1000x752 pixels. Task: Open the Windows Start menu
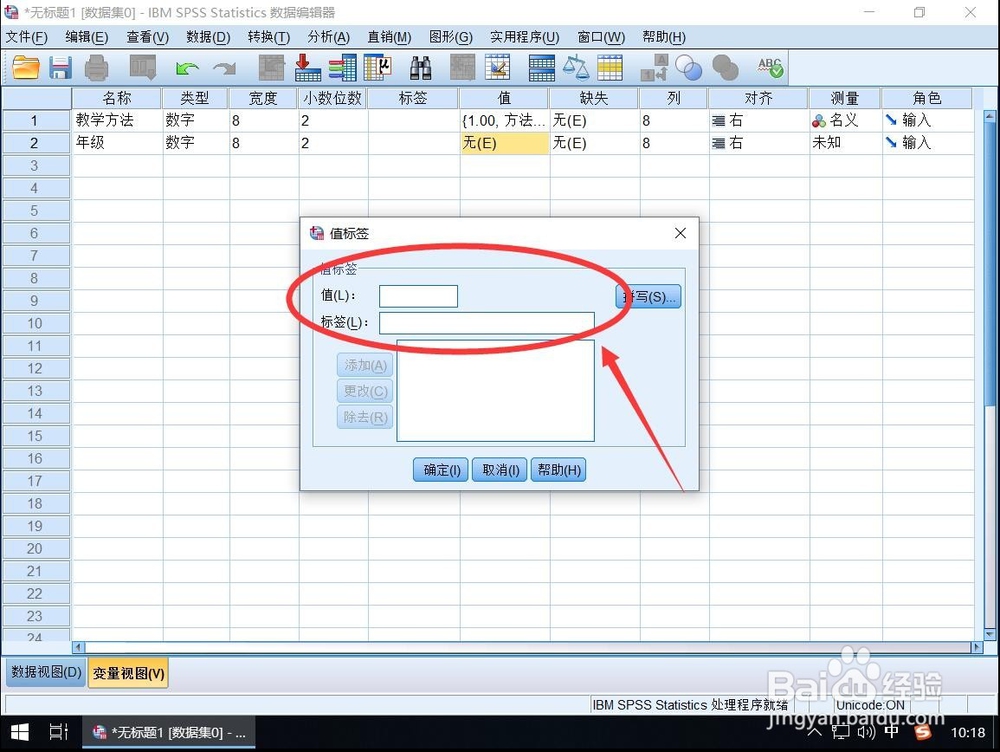pyautogui.click(x=20, y=732)
